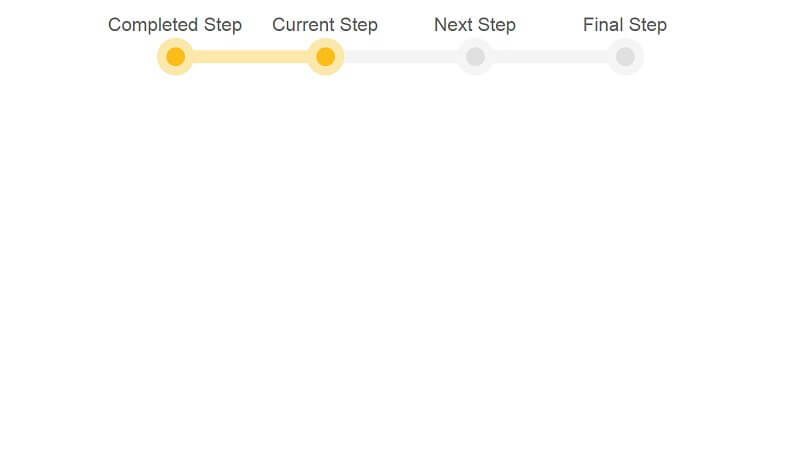Click the gray connector between Current and Next
The width and height of the screenshot is (800, 449).
click(401, 57)
